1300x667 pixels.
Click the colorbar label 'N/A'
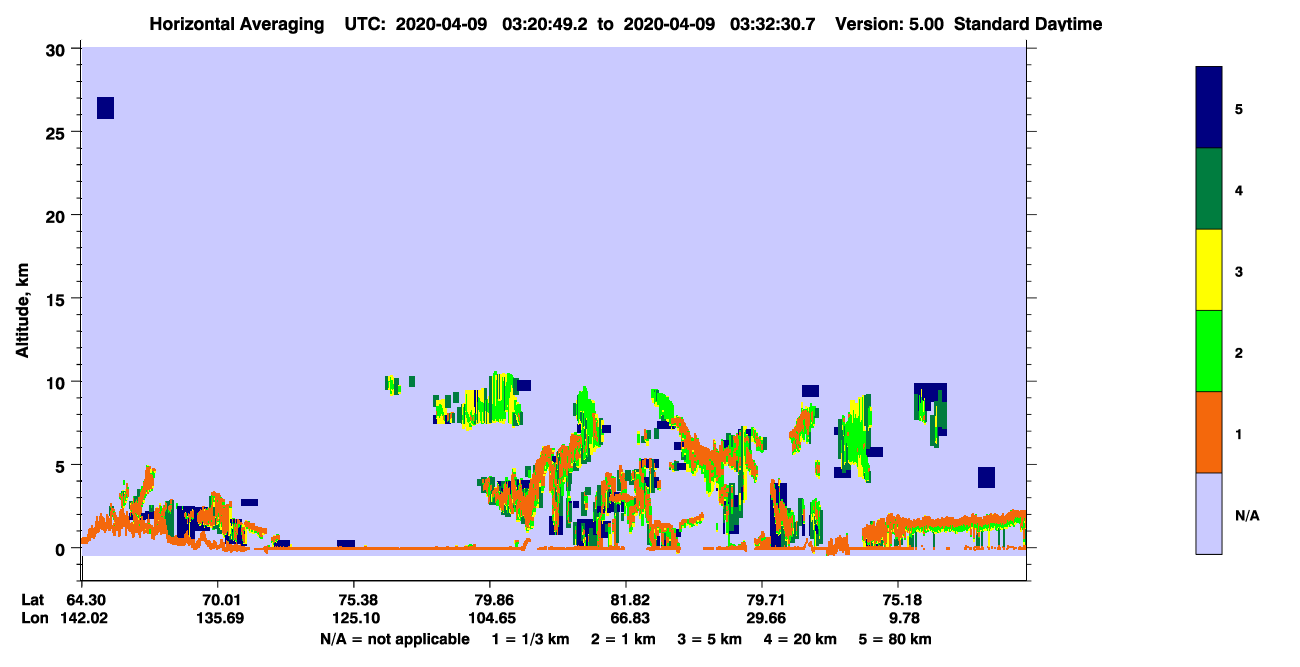point(1247,515)
